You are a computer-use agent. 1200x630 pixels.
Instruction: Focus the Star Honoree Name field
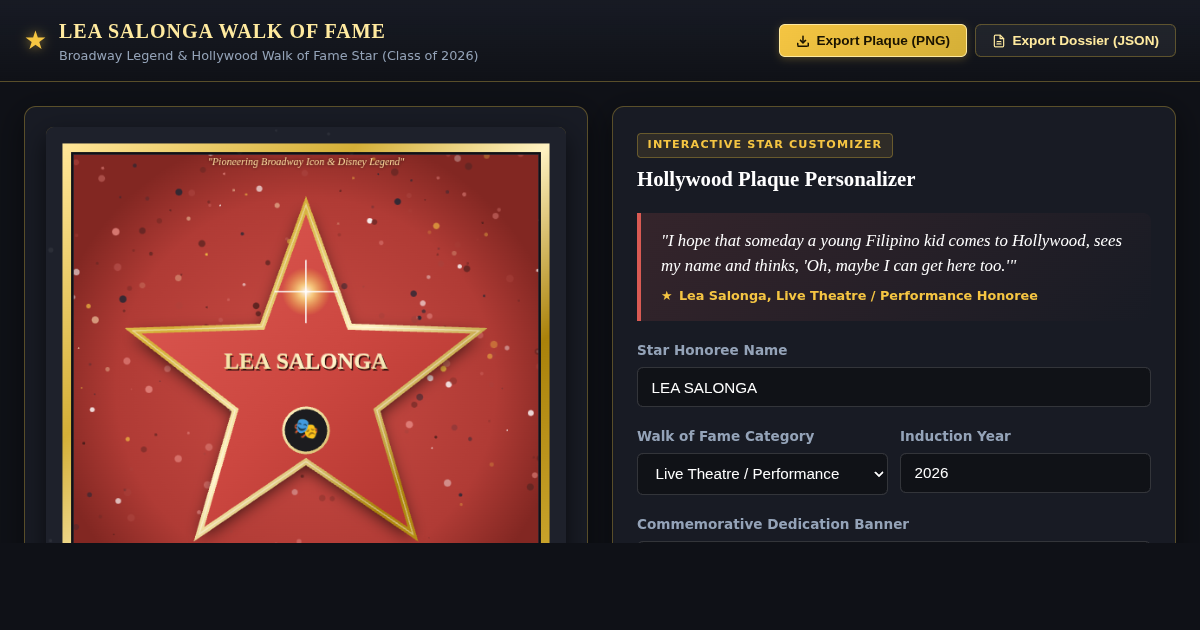tap(894, 387)
